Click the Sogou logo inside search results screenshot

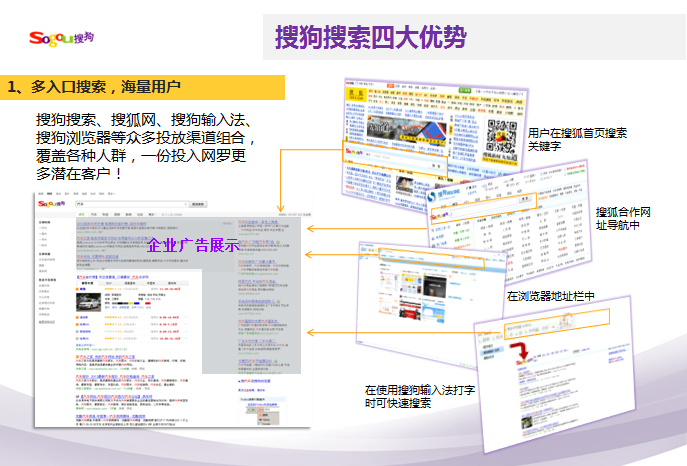52,204
